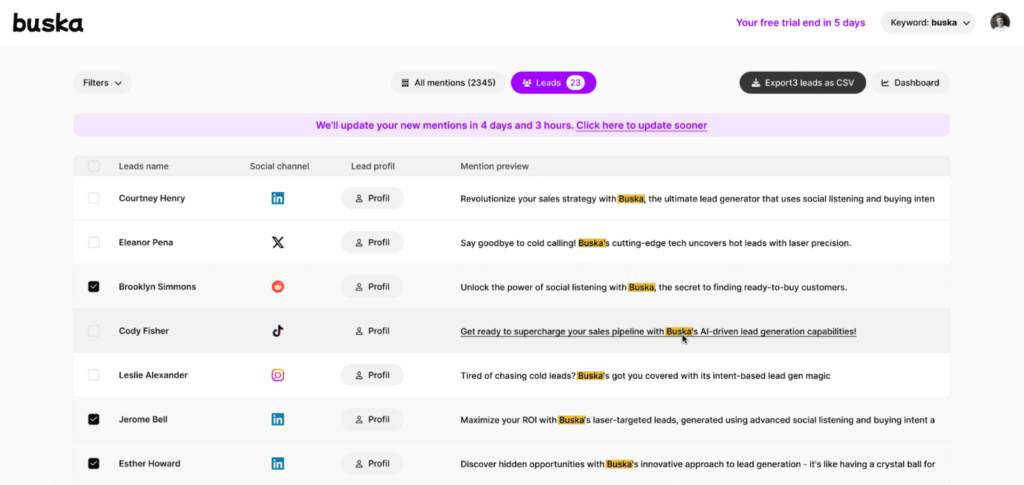Click Courtney Henry's LinkedIn icon

[x=278, y=198]
